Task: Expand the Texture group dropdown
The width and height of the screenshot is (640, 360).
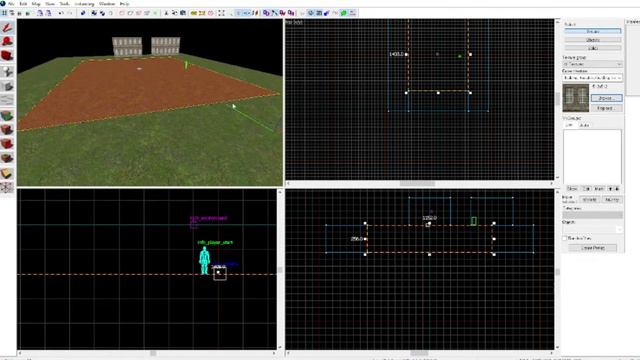Action: [x=592, y=64]
